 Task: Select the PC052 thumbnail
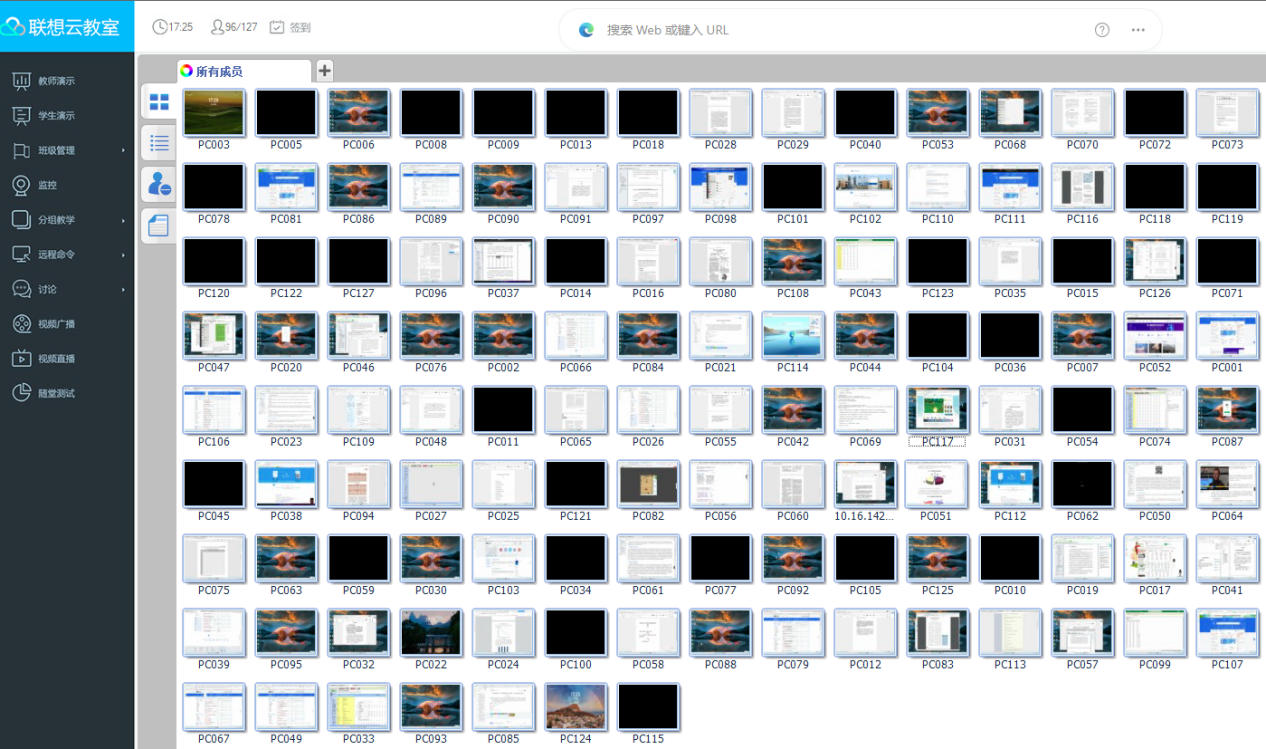(1155, 336)
